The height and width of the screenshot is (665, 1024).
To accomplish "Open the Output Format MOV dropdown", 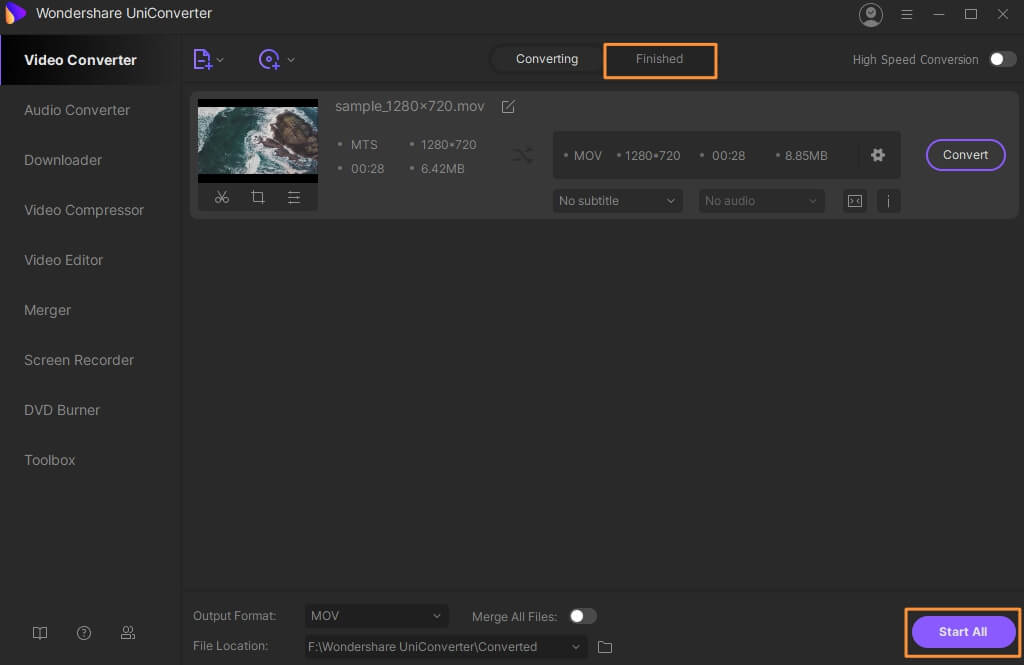I will click(x=377, y=616).
